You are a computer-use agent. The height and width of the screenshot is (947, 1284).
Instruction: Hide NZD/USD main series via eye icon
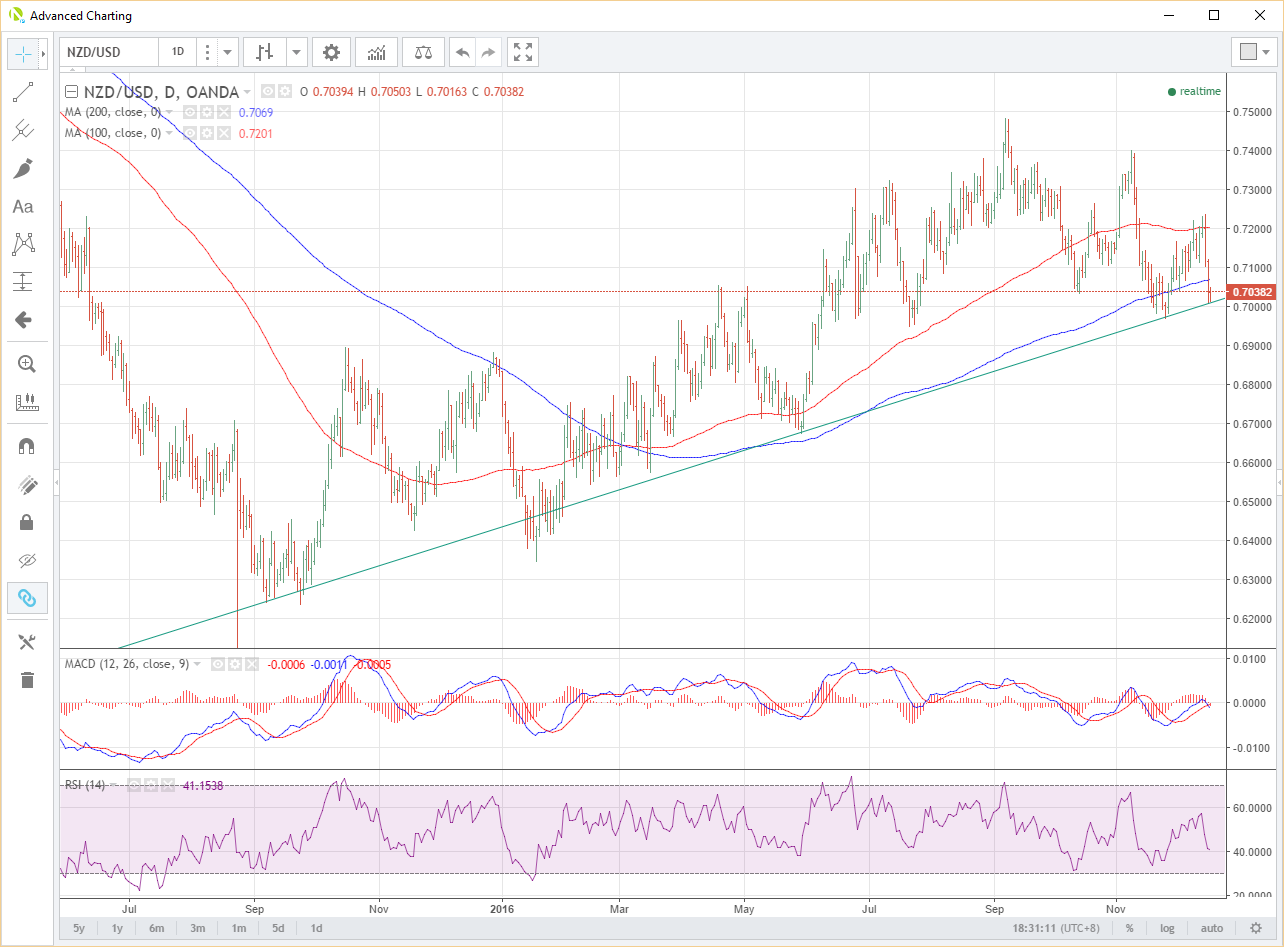coord(268,91)
